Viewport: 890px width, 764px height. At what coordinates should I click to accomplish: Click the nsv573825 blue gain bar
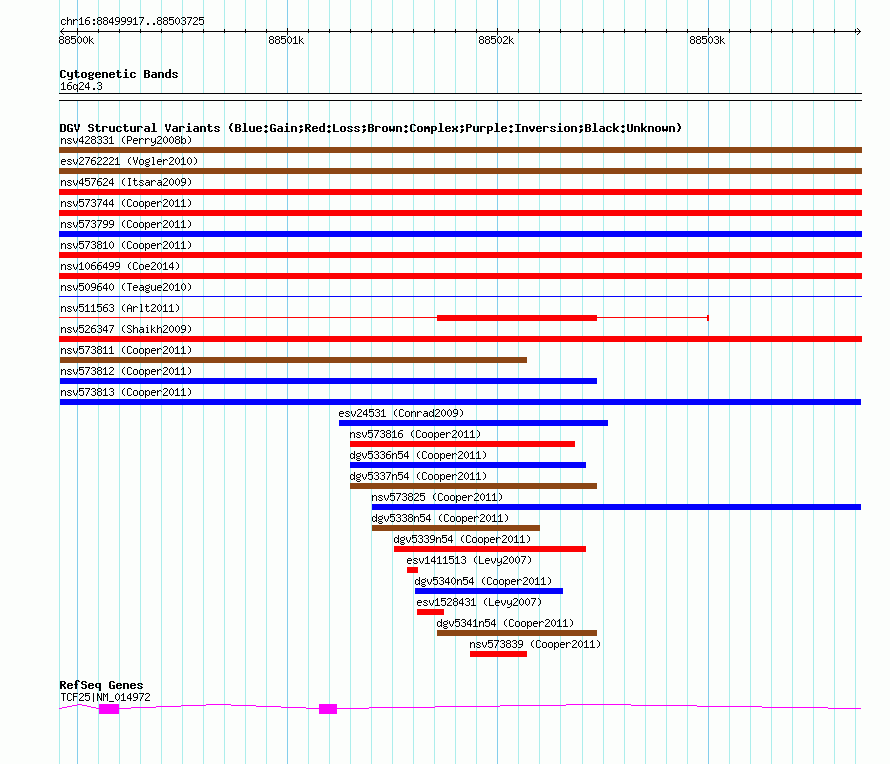616,507
